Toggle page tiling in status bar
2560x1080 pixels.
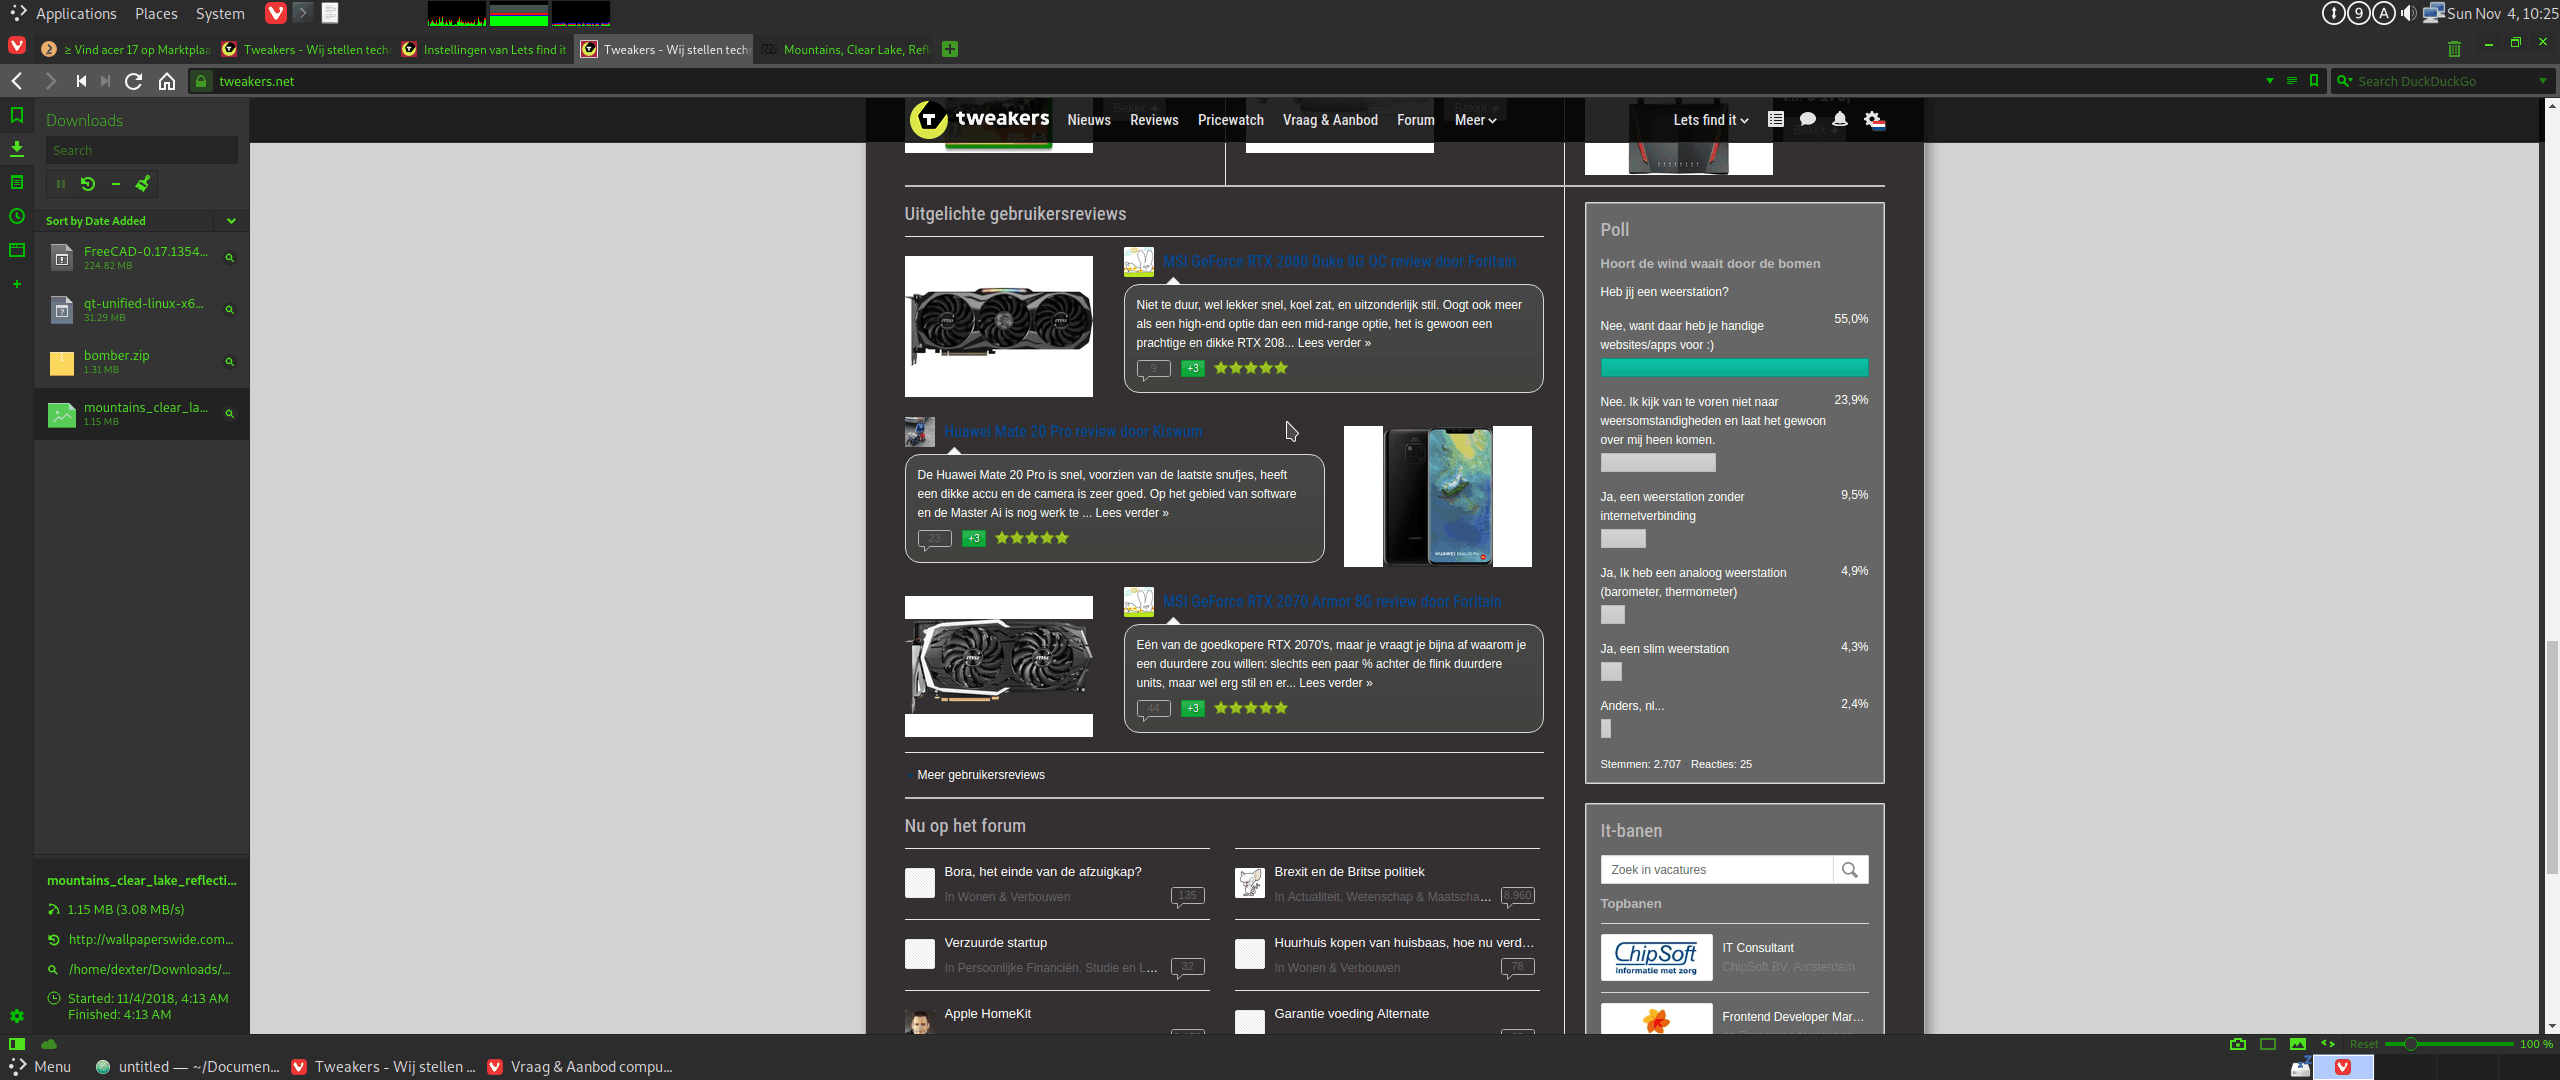pyautogui.click(x=2268, y=1044)
